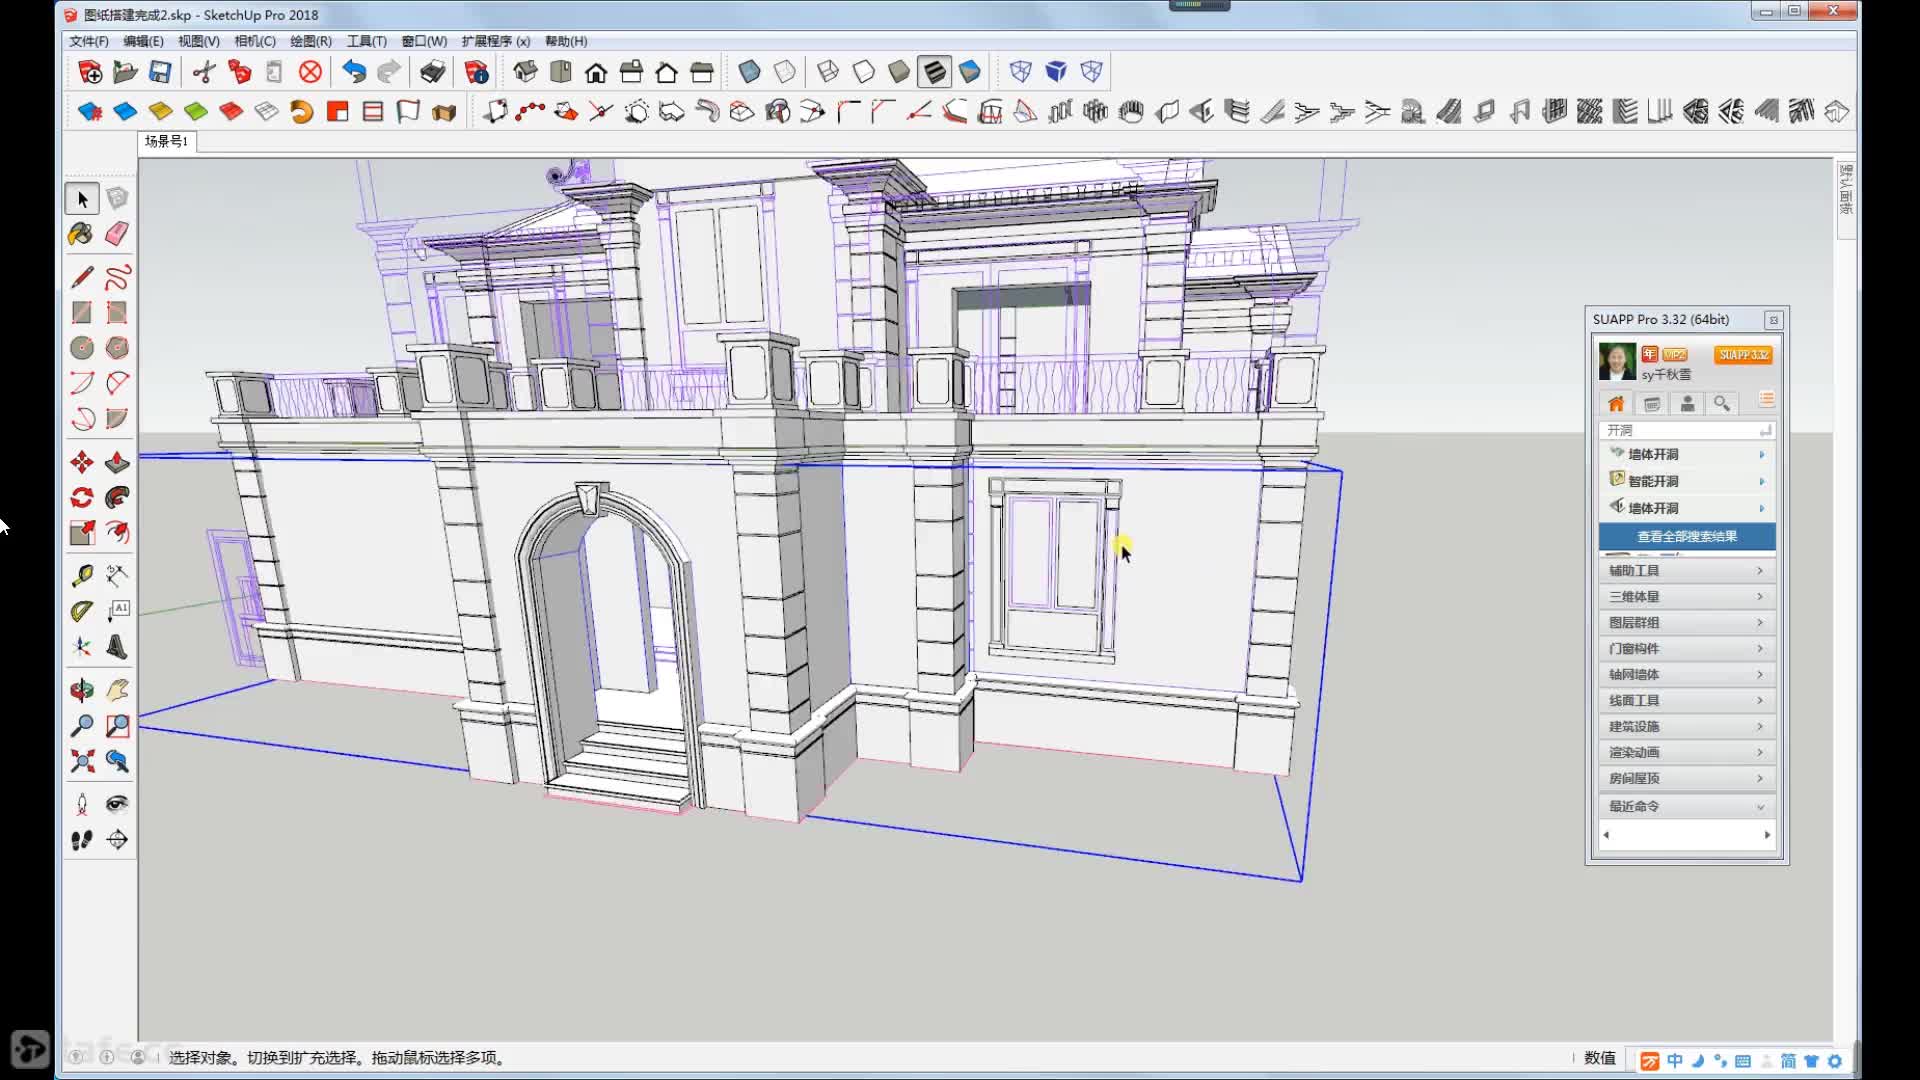Expand 辅助工具 category in SUAPP

(1687, 570)
